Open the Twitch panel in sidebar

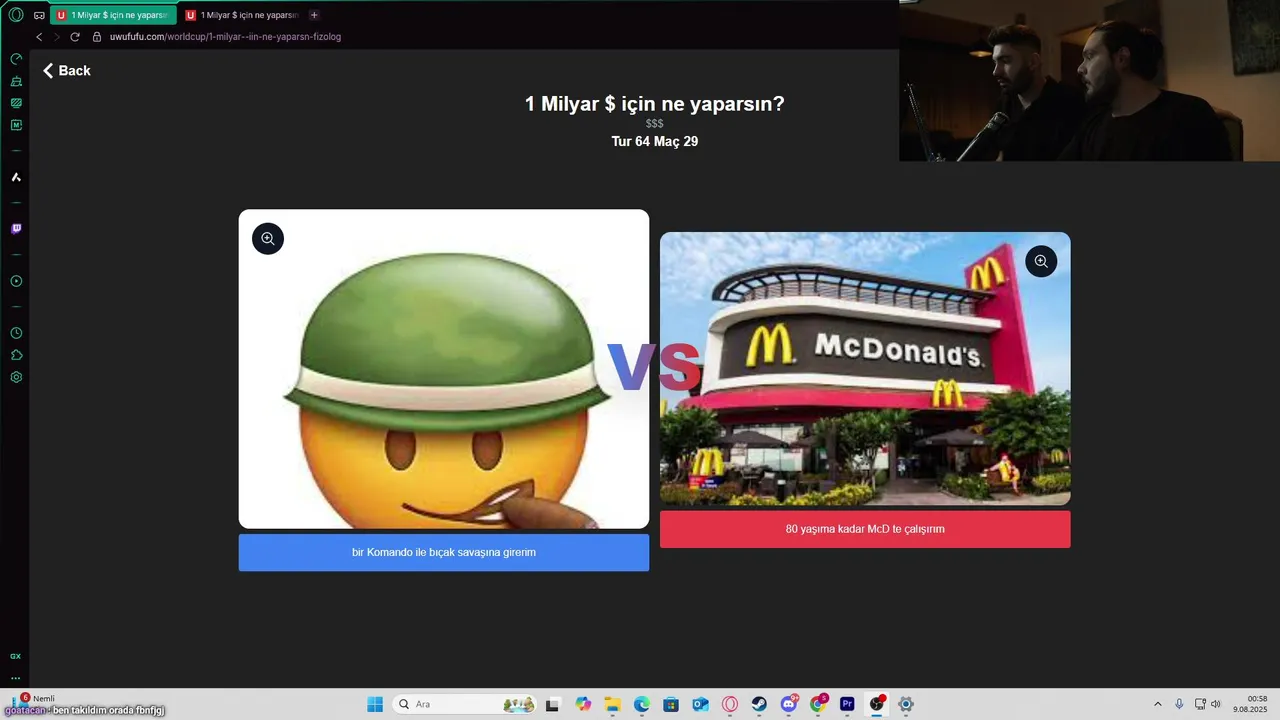tap(16, 229)
